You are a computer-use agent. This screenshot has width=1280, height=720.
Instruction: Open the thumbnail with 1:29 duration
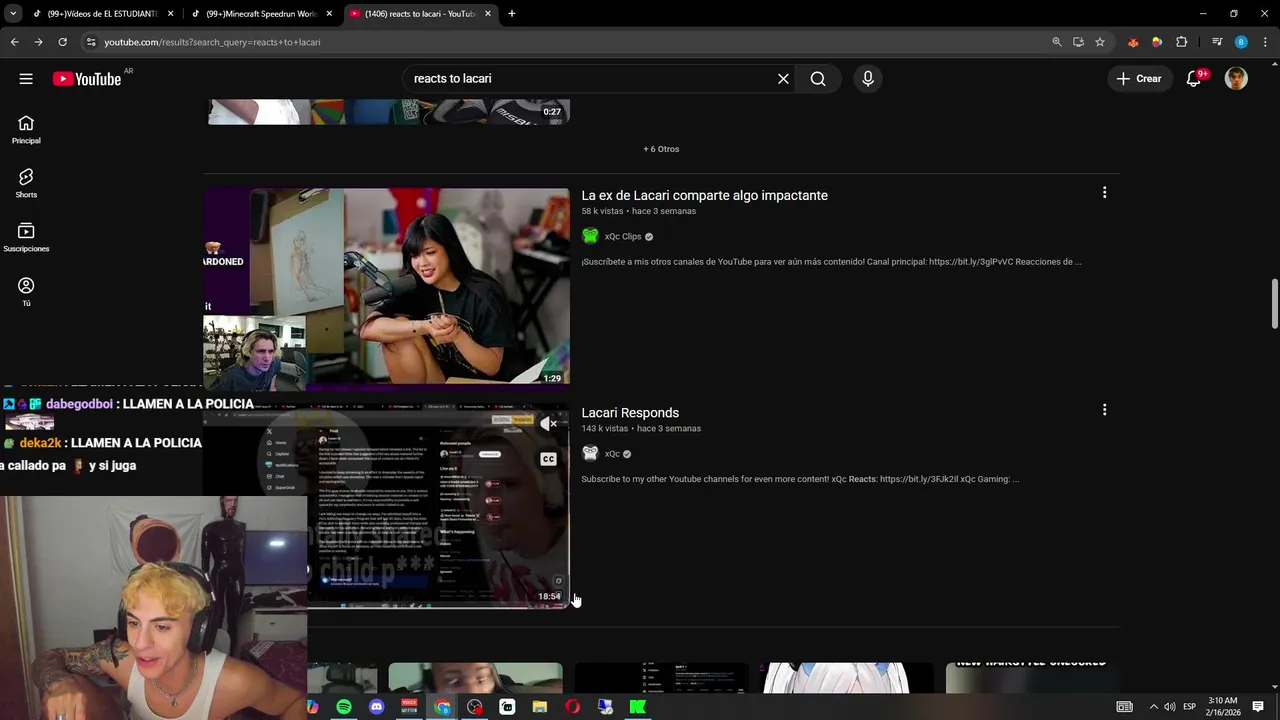387,286
